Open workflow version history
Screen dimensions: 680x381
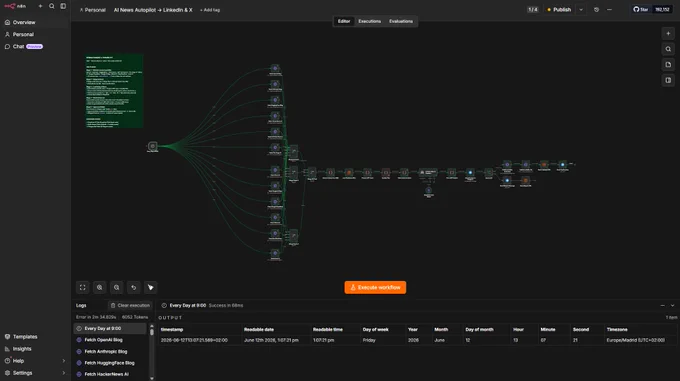click(596, 10)
